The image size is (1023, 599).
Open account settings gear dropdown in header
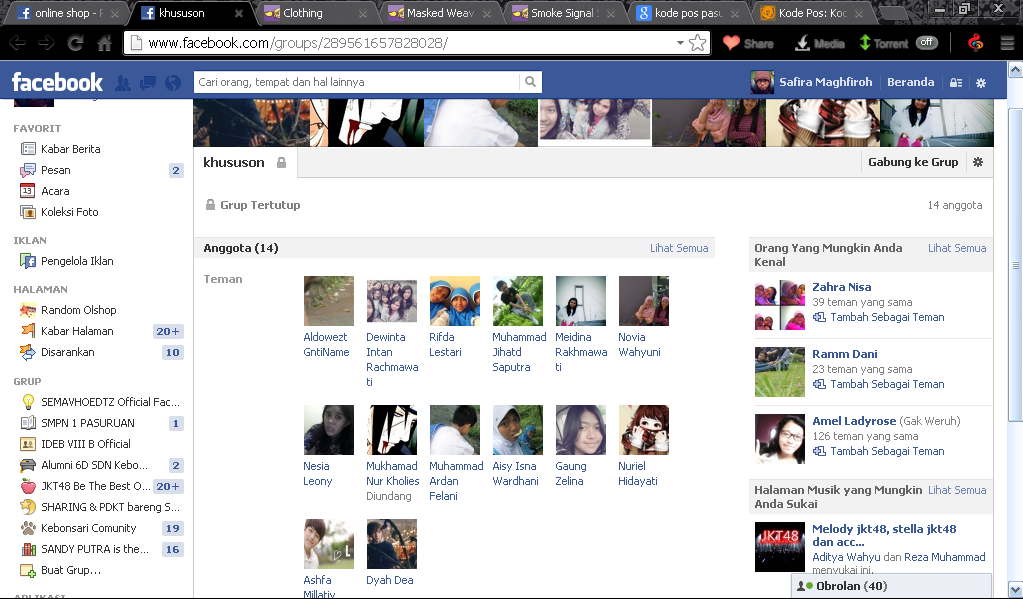981,83
